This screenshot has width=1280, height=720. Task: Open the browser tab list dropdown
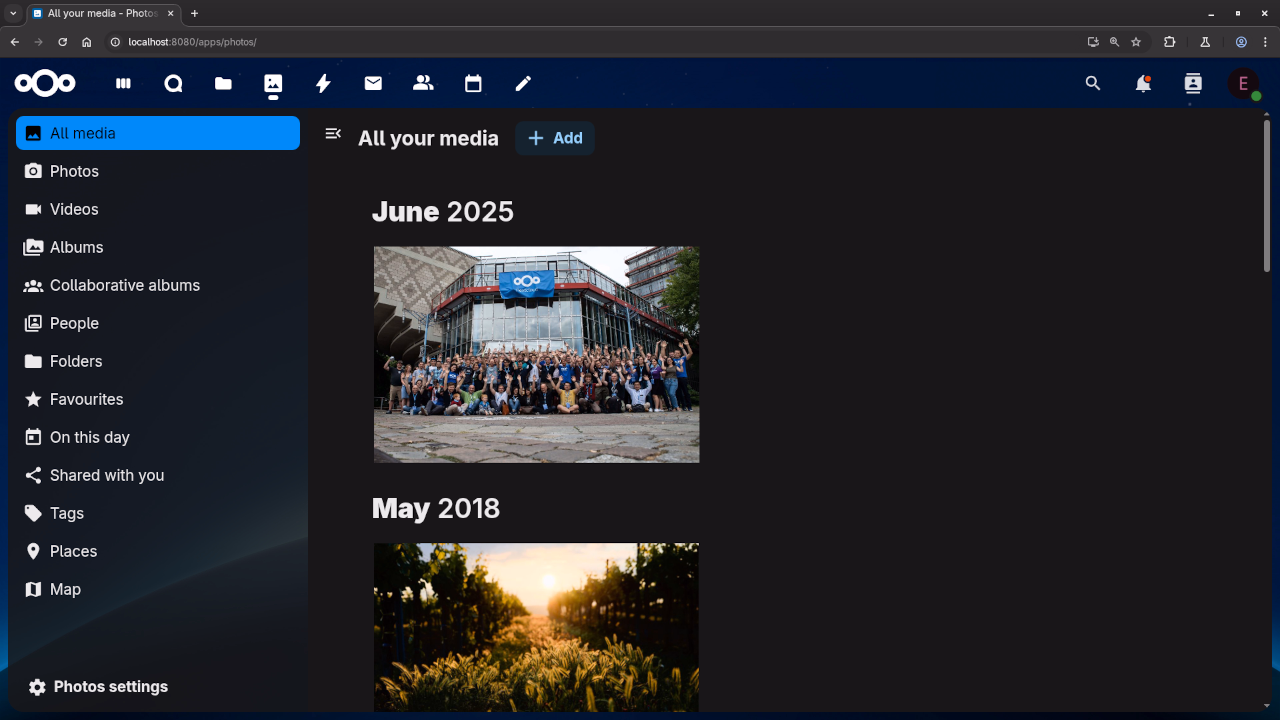13,13
